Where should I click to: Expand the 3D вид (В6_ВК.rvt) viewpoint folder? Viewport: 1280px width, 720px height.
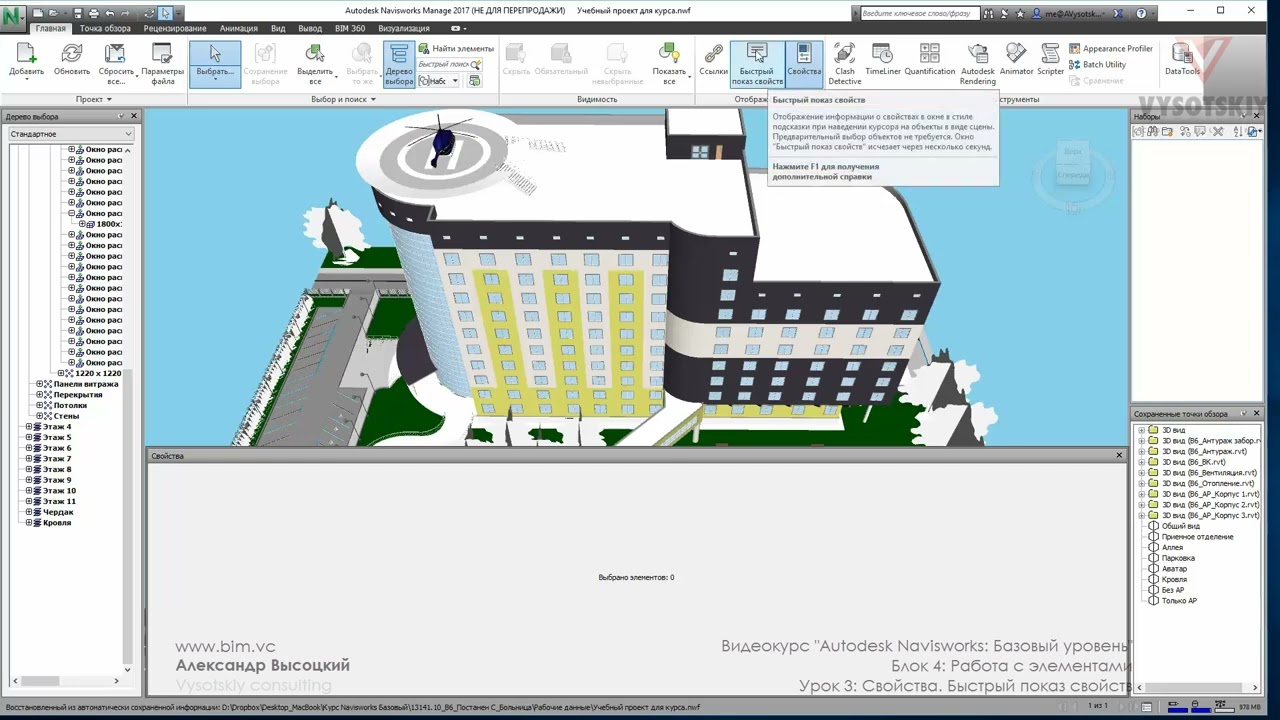tap(1142, 462)
